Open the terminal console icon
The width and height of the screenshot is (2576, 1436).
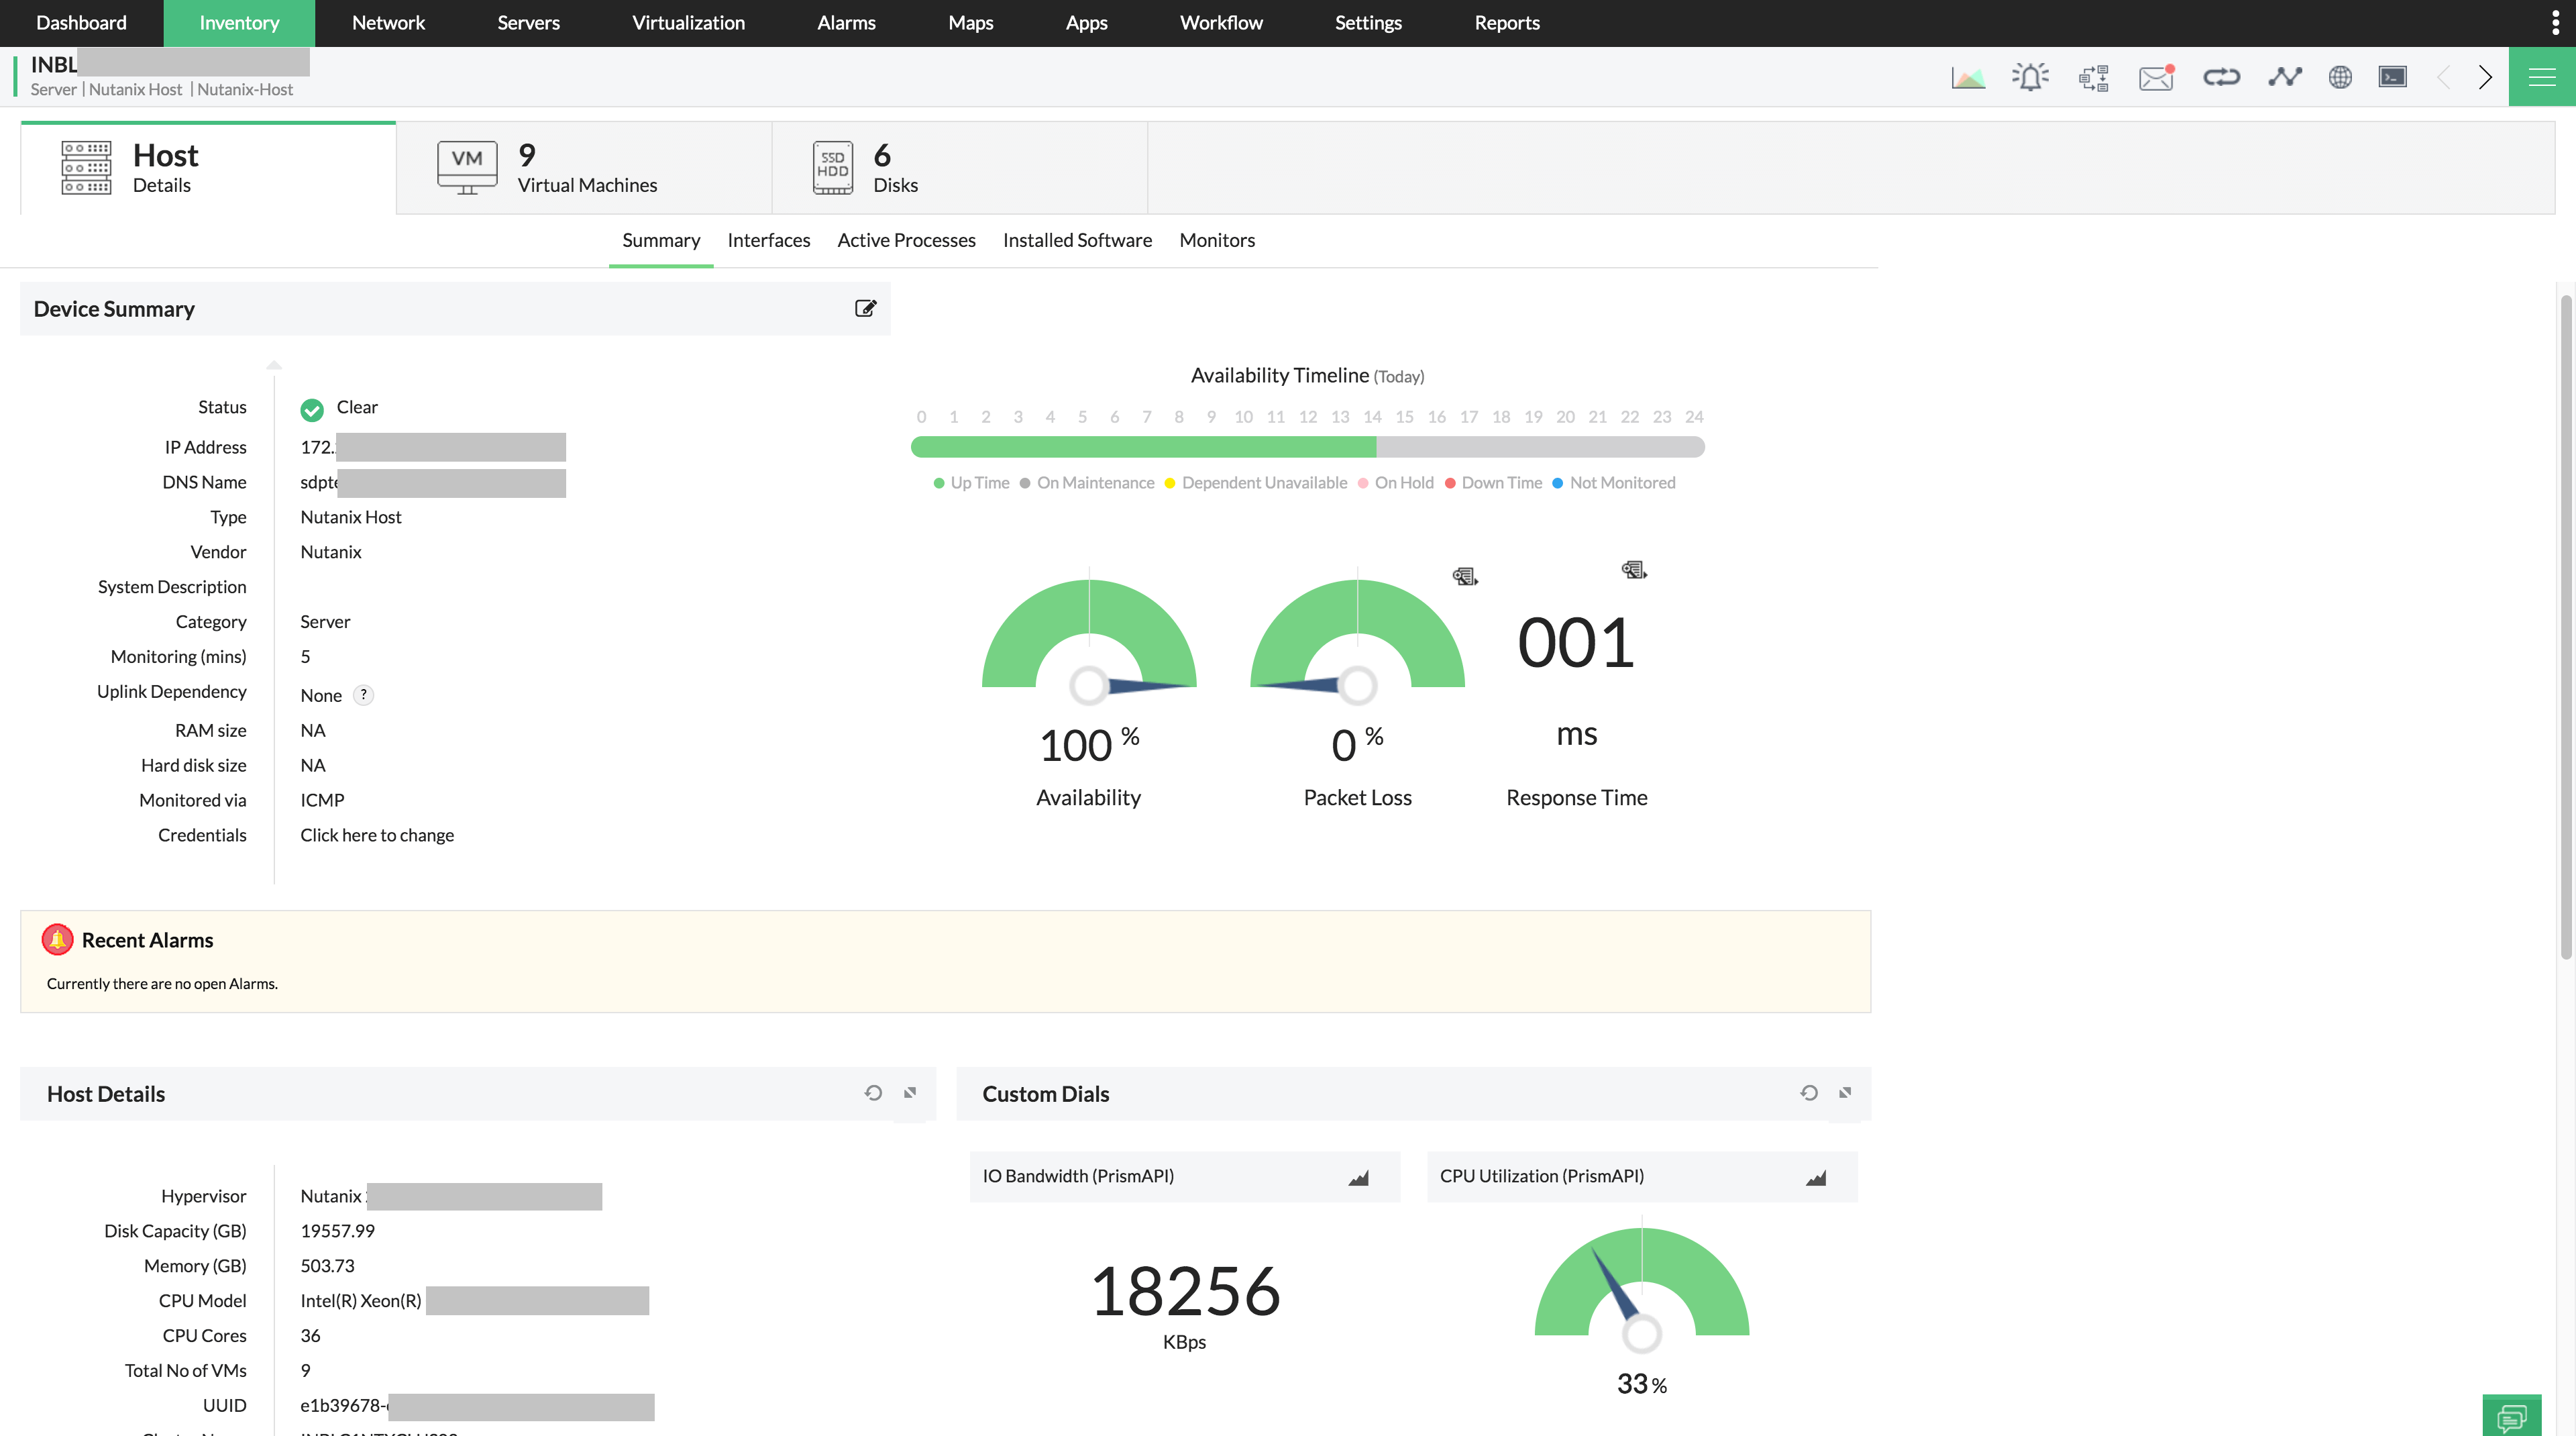coord(2392,77)
